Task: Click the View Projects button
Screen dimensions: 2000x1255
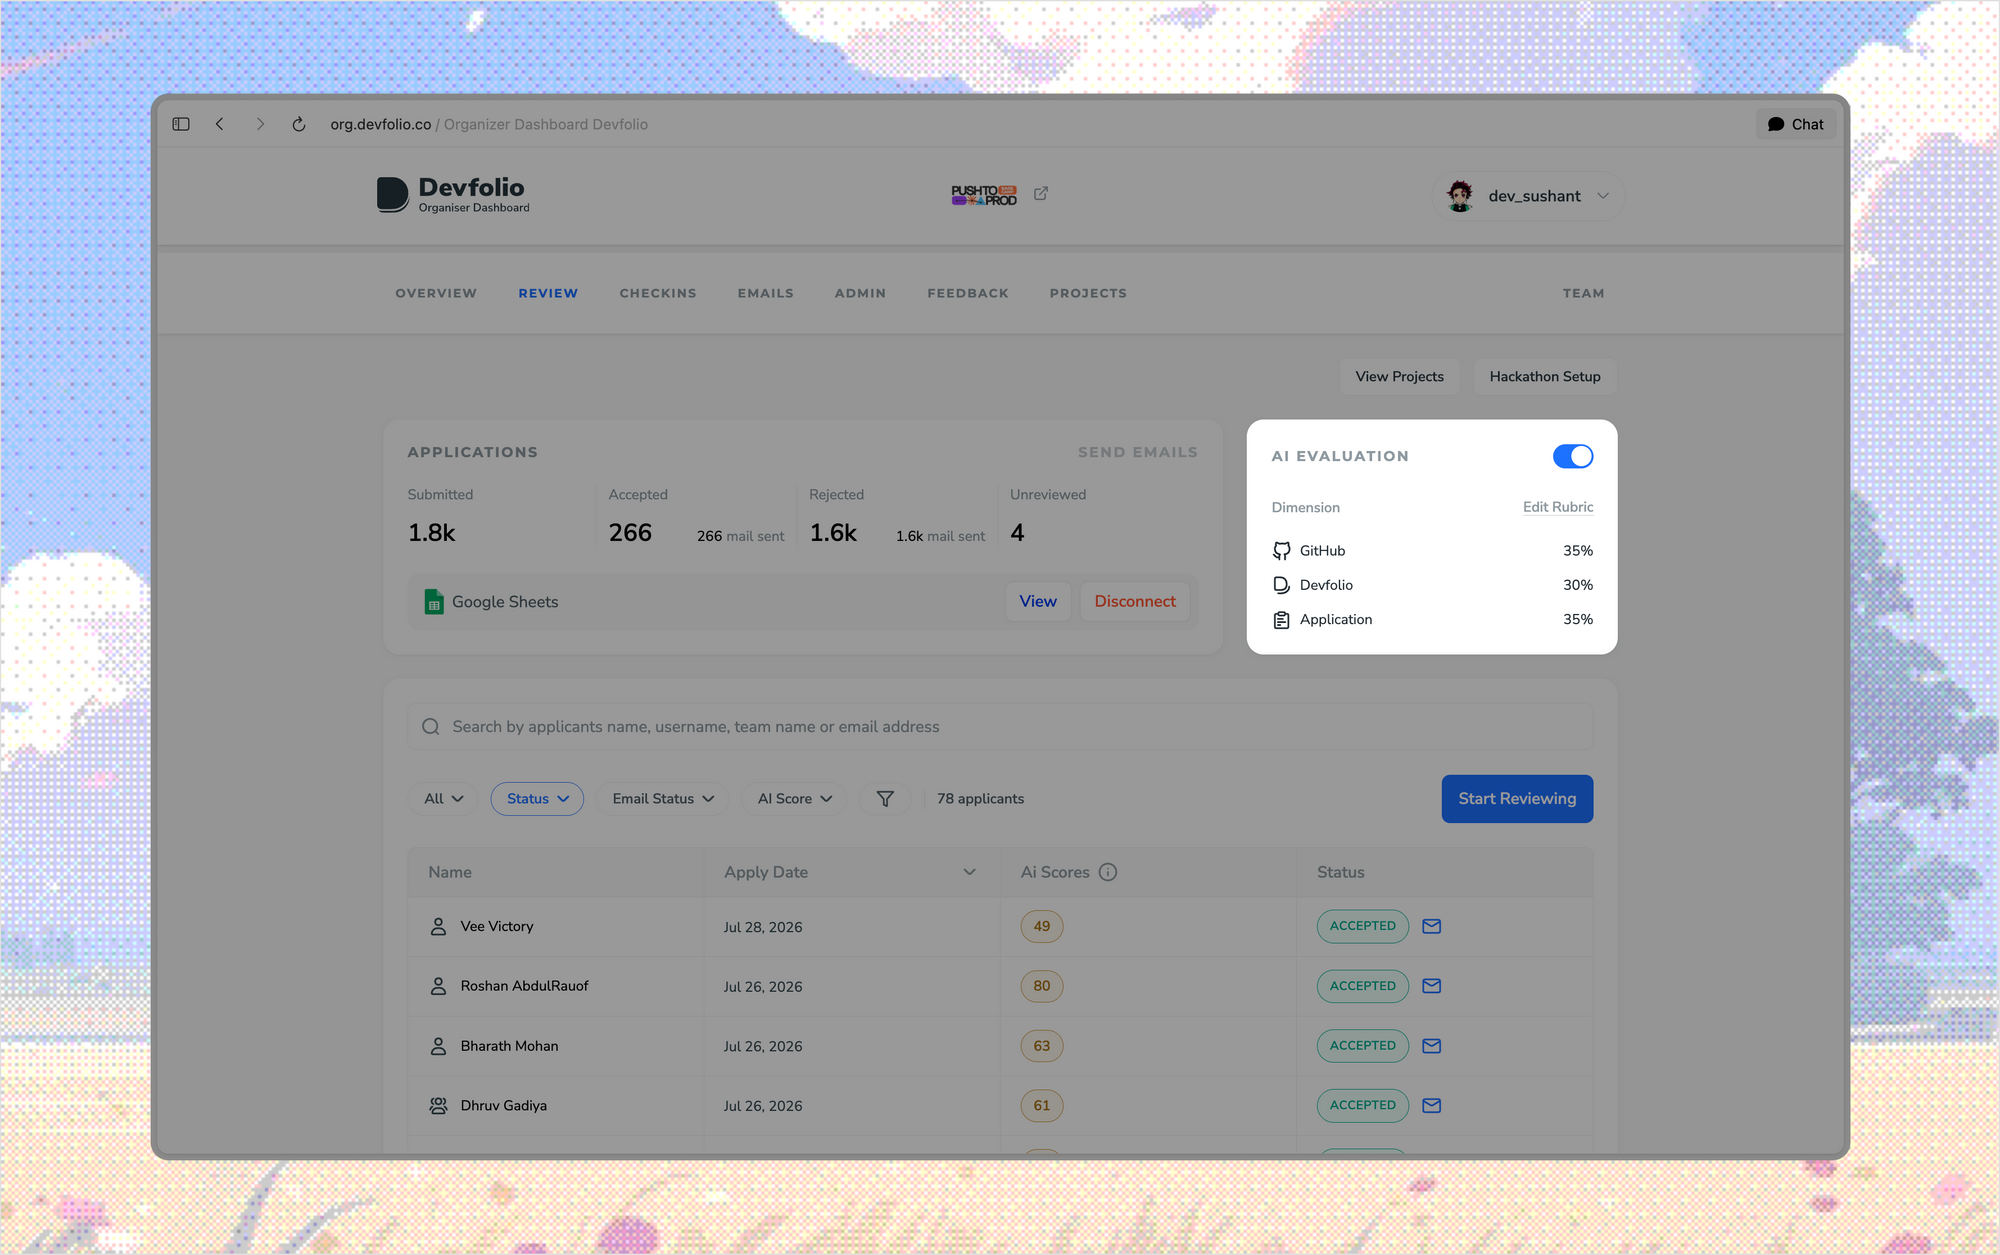Action: point(1399,376)
